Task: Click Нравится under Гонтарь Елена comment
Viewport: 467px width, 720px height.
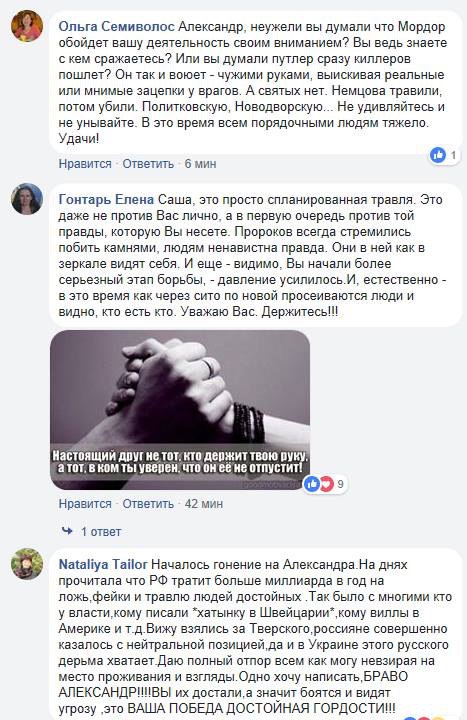Action: 85,504
